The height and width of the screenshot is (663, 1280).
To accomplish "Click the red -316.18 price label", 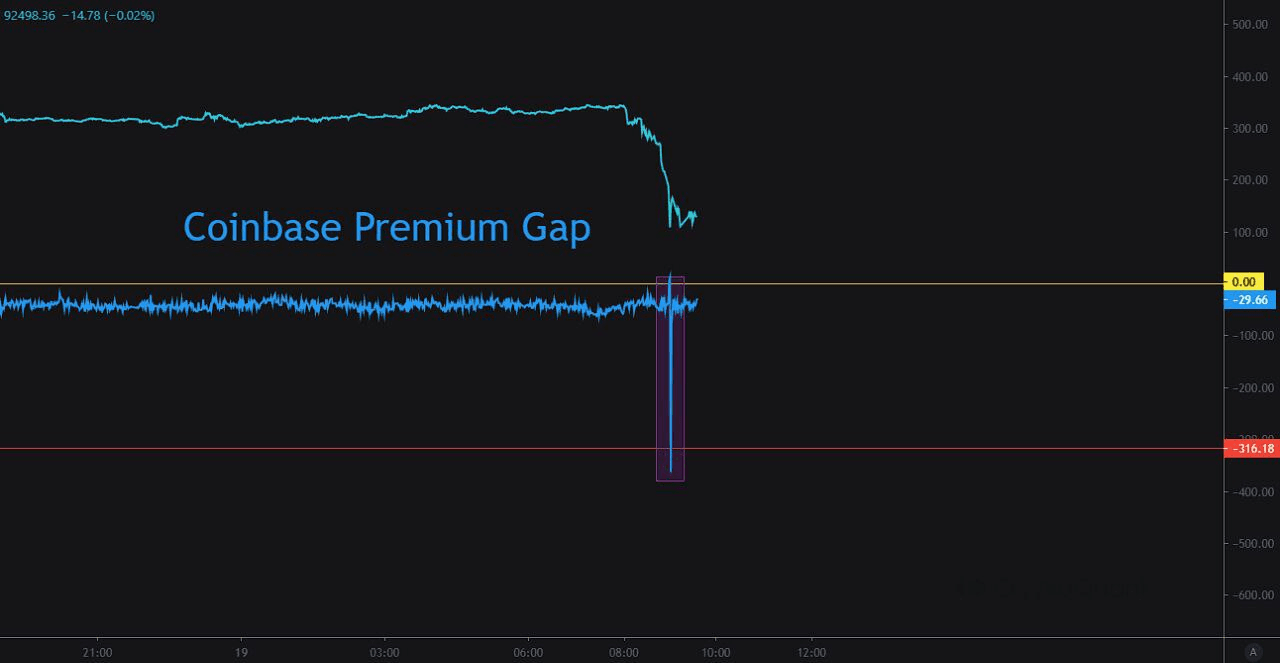I will click(1250, 449).
